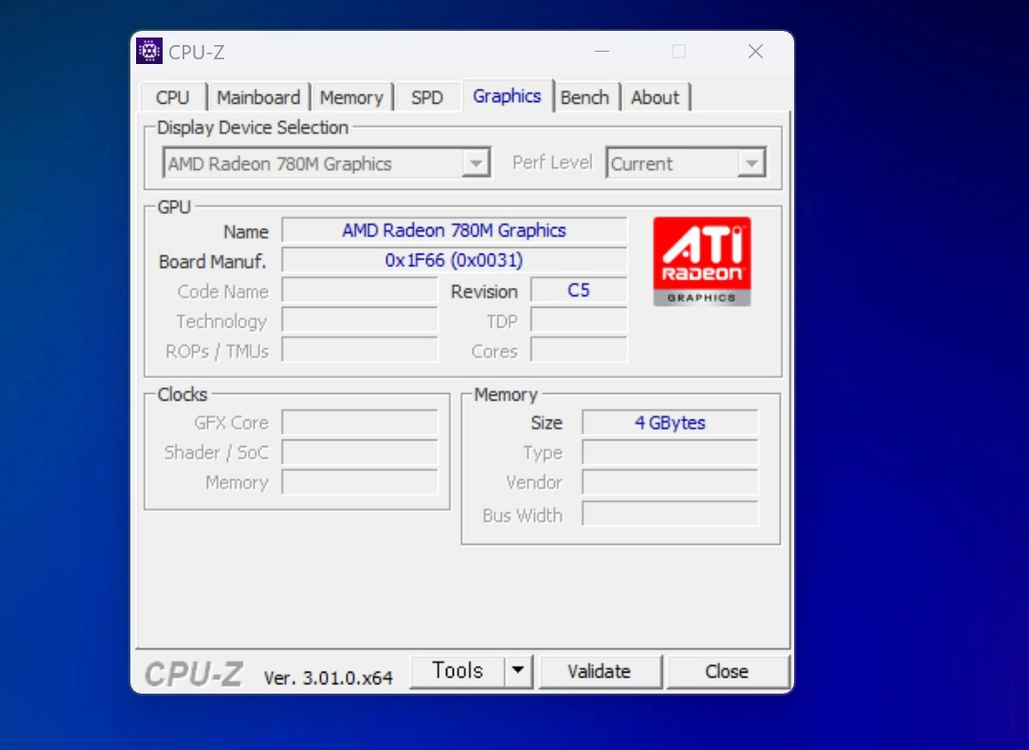Switch to the CPU tab
Image resolution: width=1029 pixels, height=750 pixels.
173,97
